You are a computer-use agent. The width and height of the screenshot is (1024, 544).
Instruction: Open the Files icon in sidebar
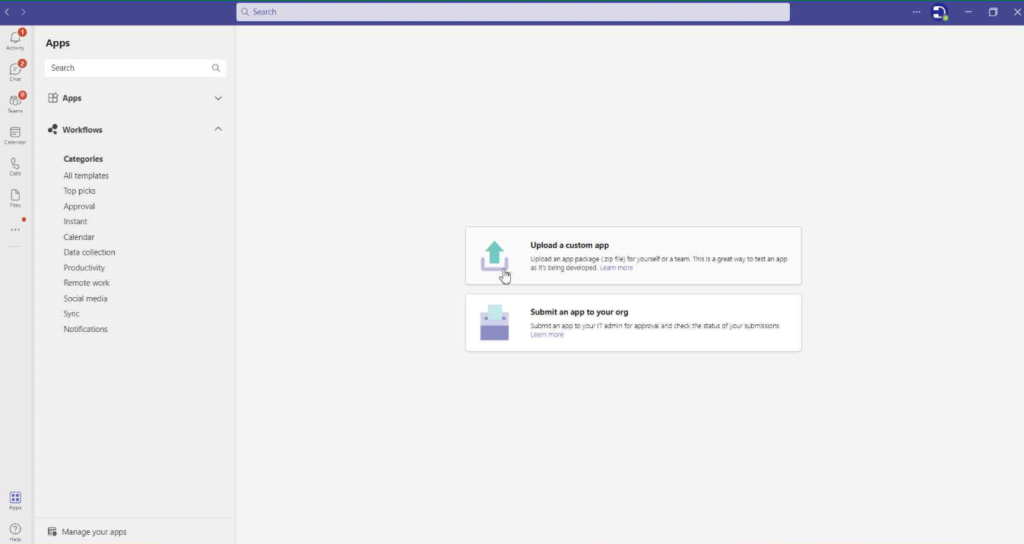[15, 198]
